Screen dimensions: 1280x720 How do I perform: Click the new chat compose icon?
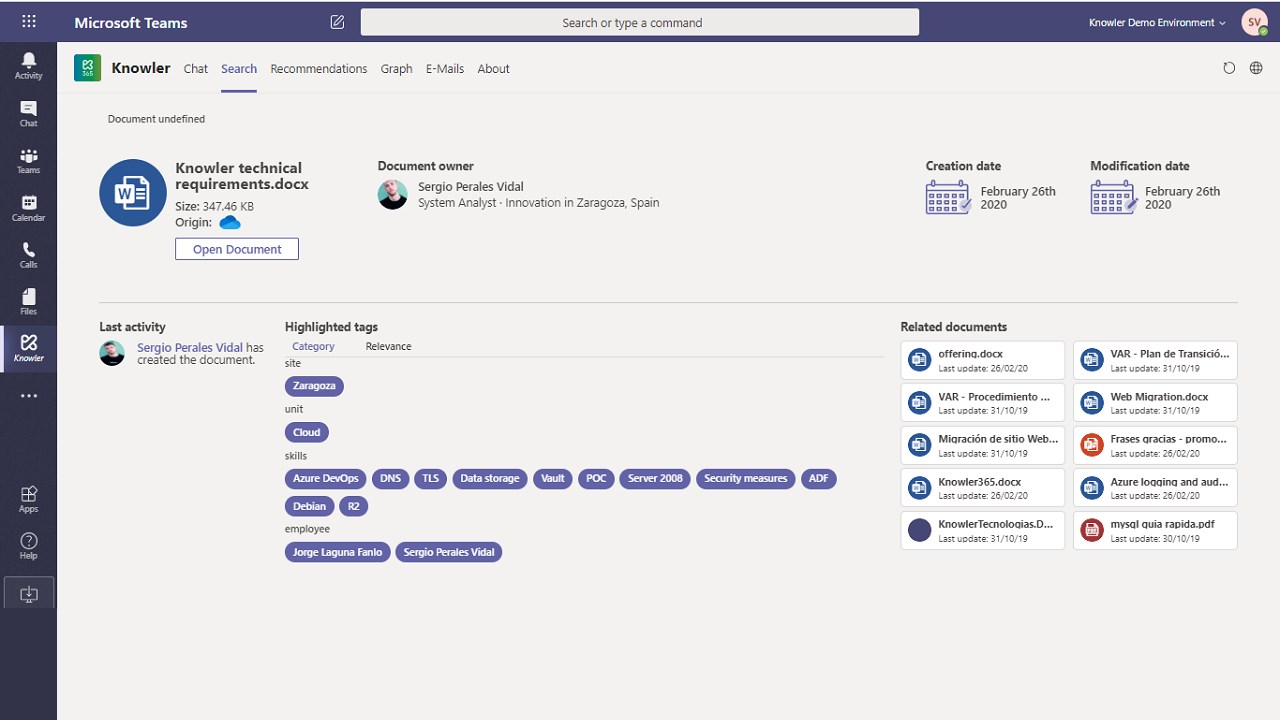(x=337, y=22)
